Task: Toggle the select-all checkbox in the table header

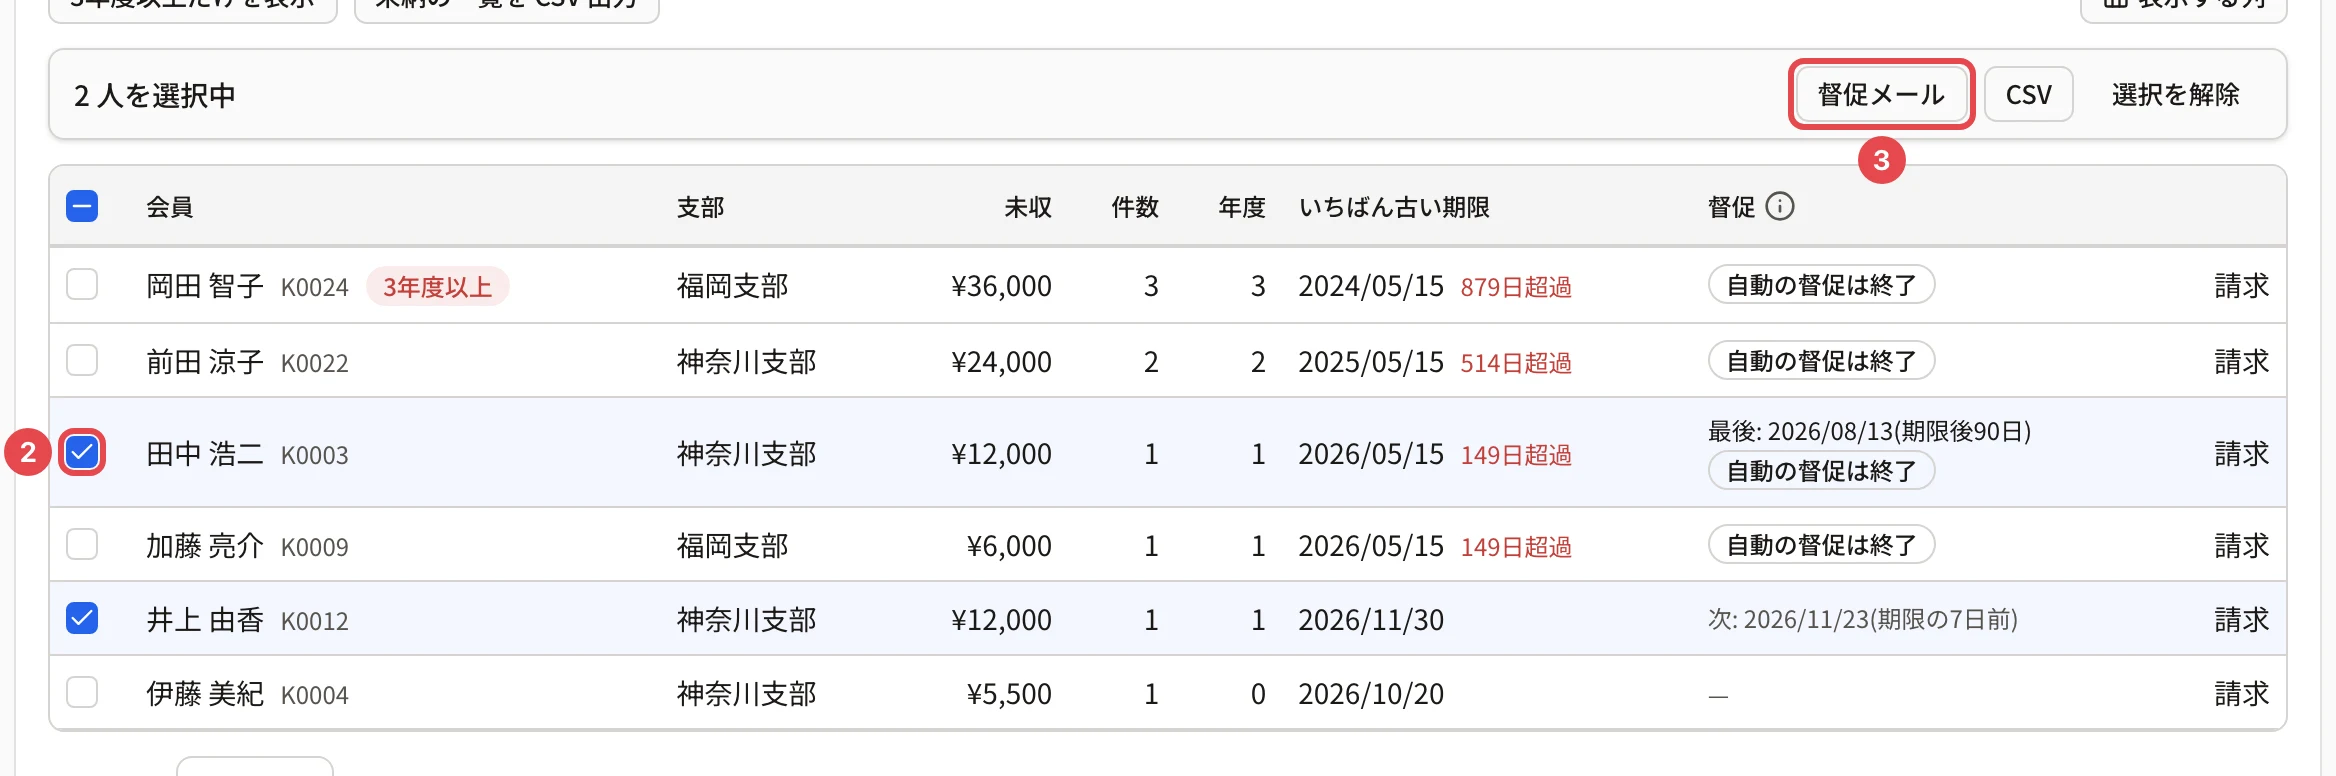Action: tap(82, 206)
